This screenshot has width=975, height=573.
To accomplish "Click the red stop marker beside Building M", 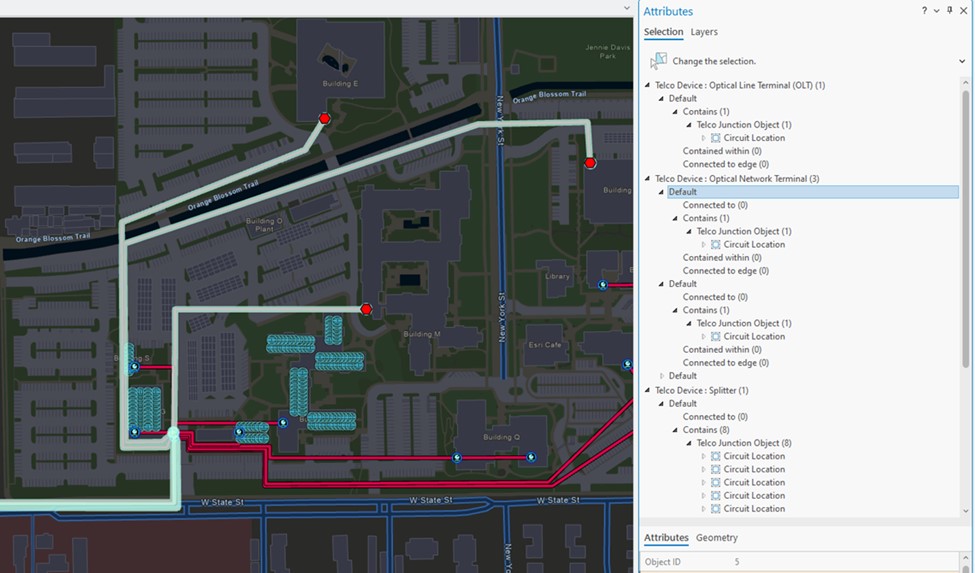I will 367,309.
